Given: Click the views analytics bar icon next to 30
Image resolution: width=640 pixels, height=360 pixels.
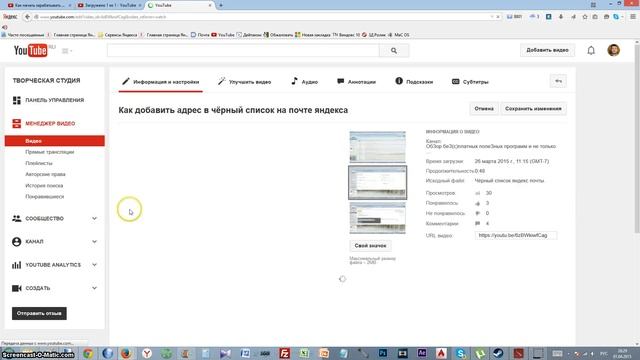Looking at the screenshot, I should click(478, 193).
